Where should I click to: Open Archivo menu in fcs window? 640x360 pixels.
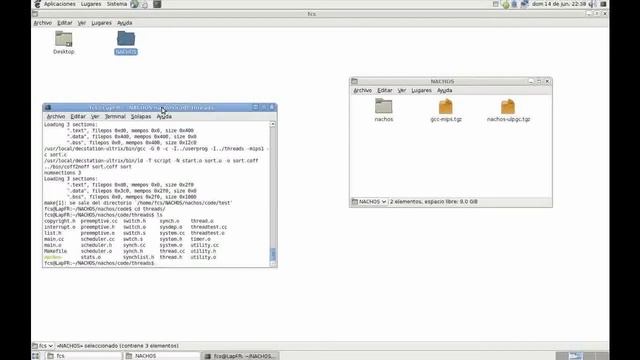[x=42, y=23]
